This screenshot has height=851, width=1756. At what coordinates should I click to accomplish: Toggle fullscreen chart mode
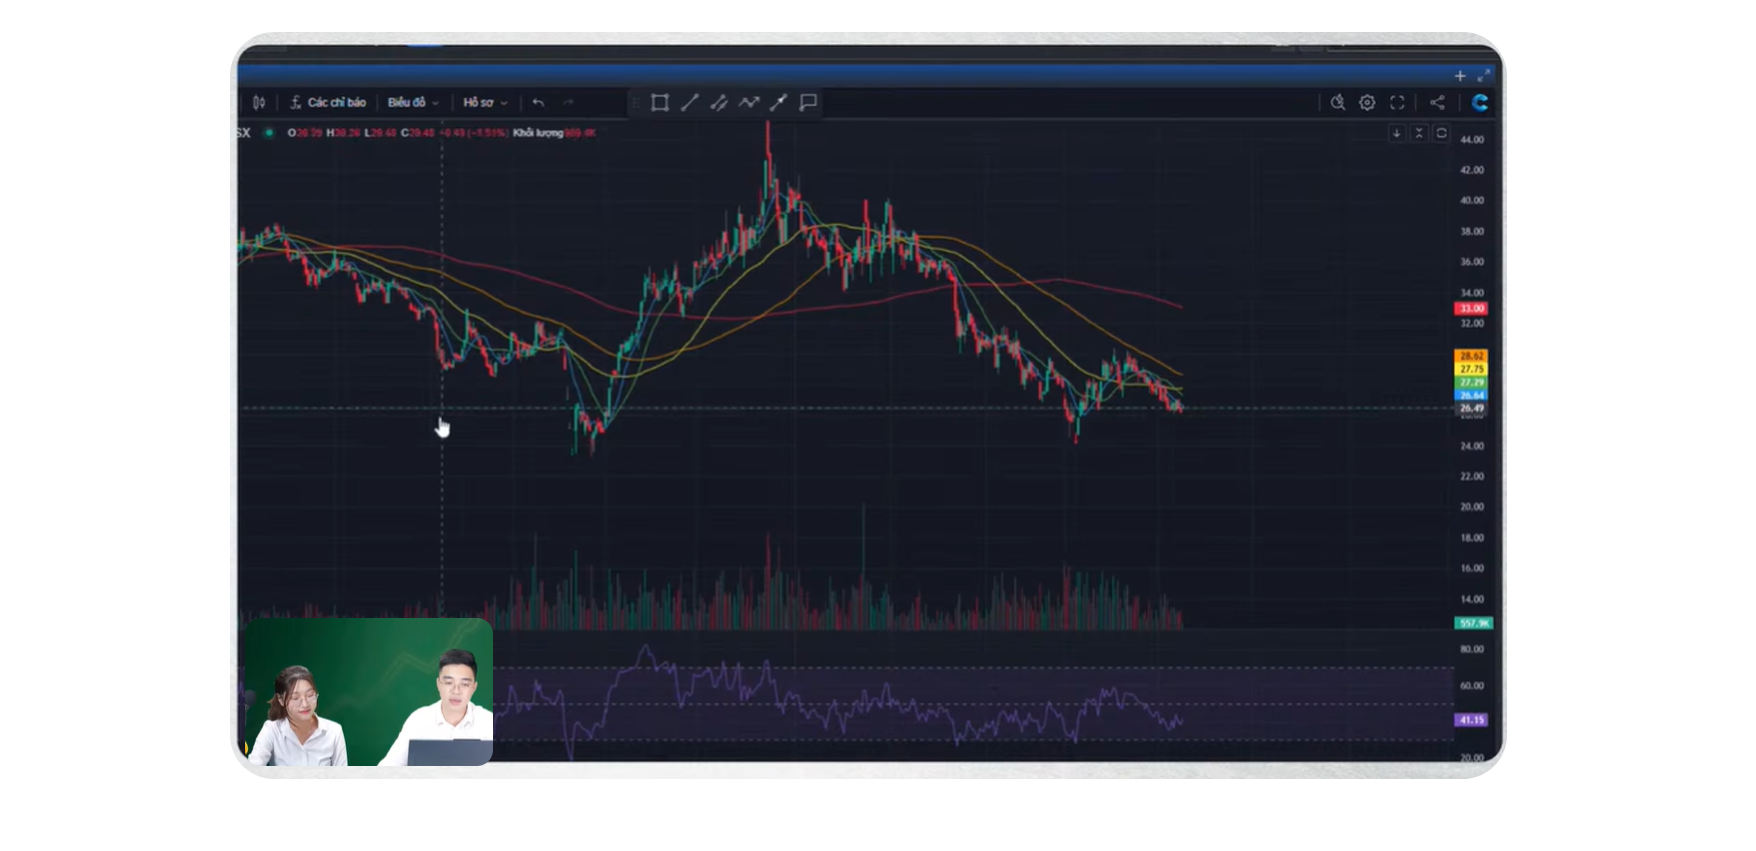[1397, 102]
